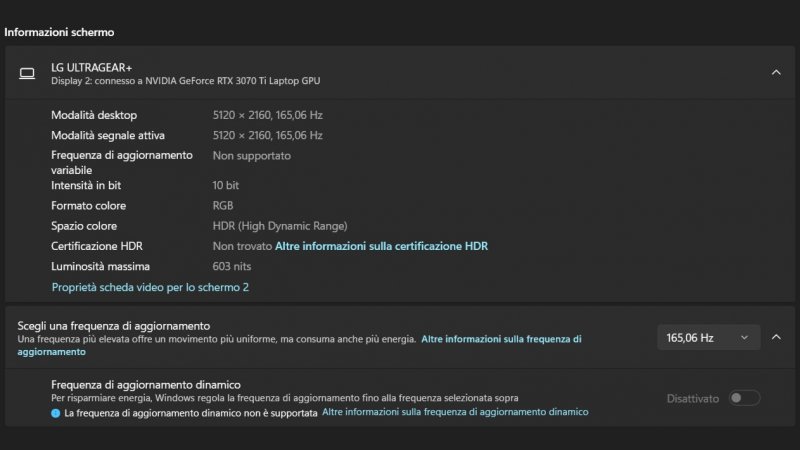
Task: Open Altre informazioni sulla frequenza di aggiornamento link
Action: pyautogui.click(x=299, y=345)
